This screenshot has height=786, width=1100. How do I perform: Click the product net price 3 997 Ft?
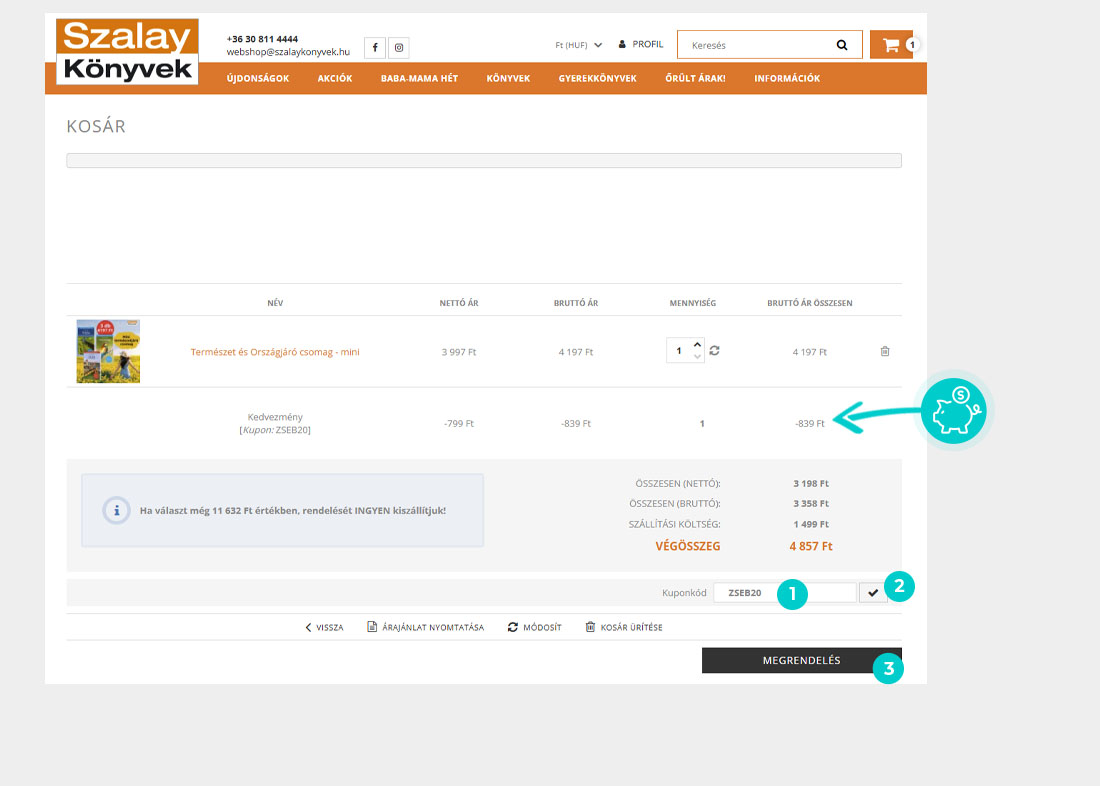459,352
